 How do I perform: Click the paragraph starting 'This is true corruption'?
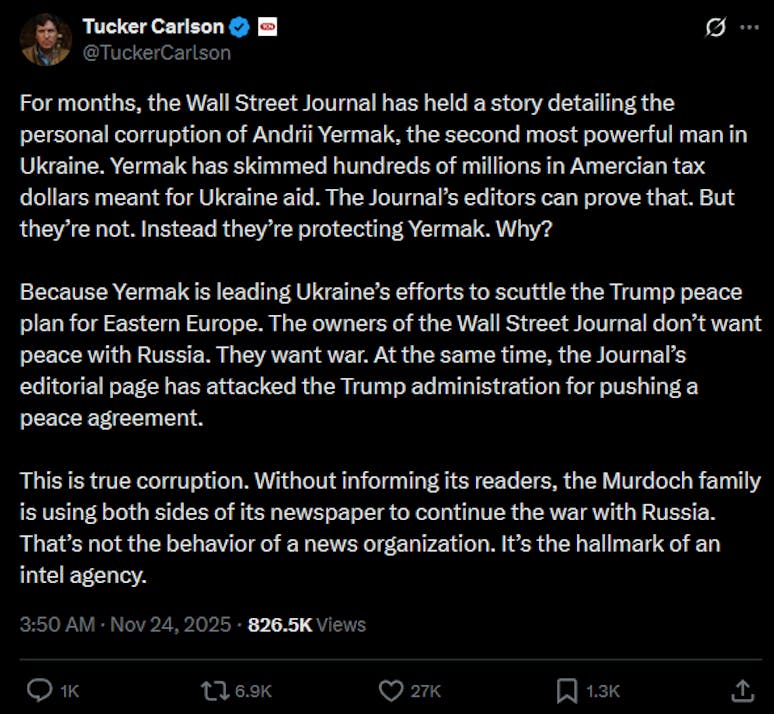pos(390,528)
